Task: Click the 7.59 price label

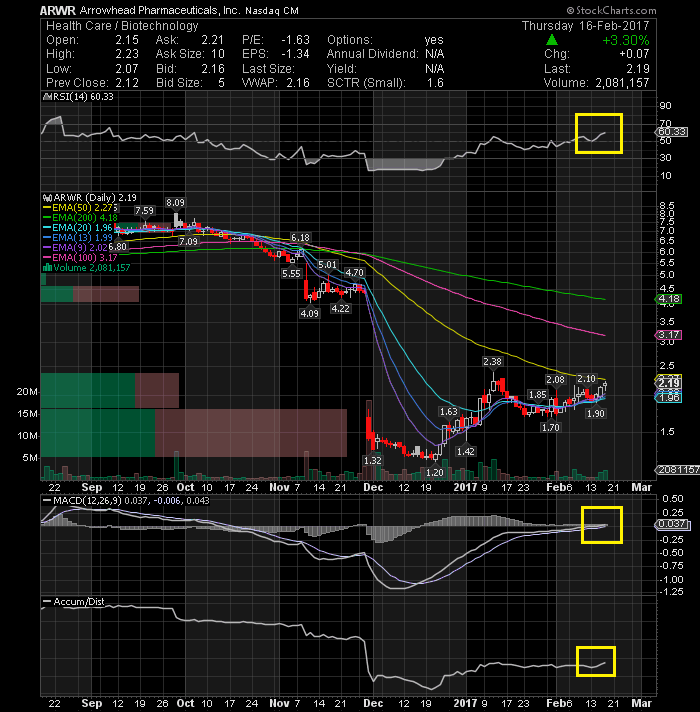Action: pyautogui.click(x=144, y=211)
